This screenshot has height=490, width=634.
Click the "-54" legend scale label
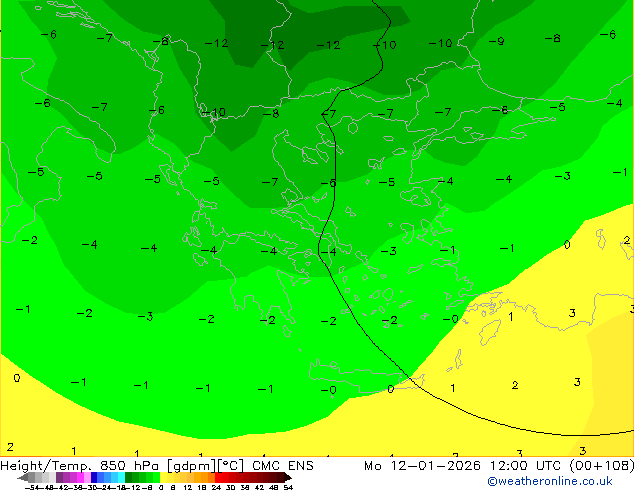32,487
